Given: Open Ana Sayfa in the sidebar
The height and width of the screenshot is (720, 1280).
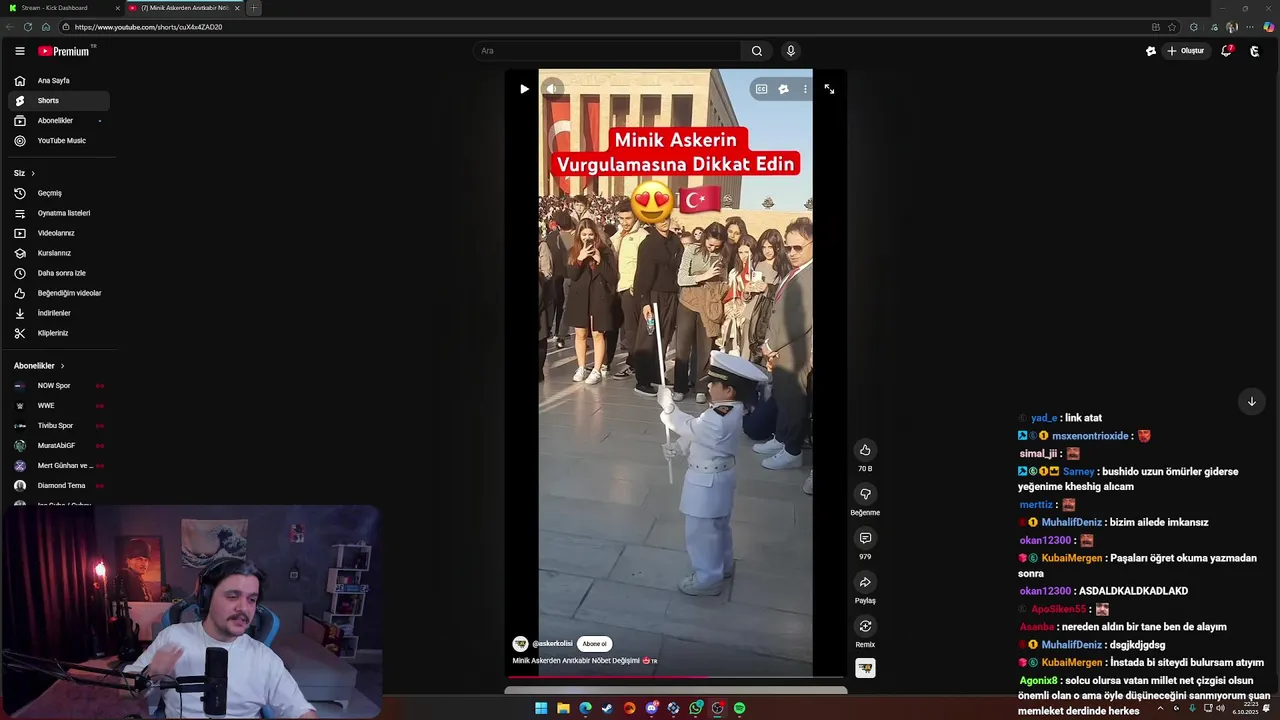Looking at the screenshot, I should [58, 81].
